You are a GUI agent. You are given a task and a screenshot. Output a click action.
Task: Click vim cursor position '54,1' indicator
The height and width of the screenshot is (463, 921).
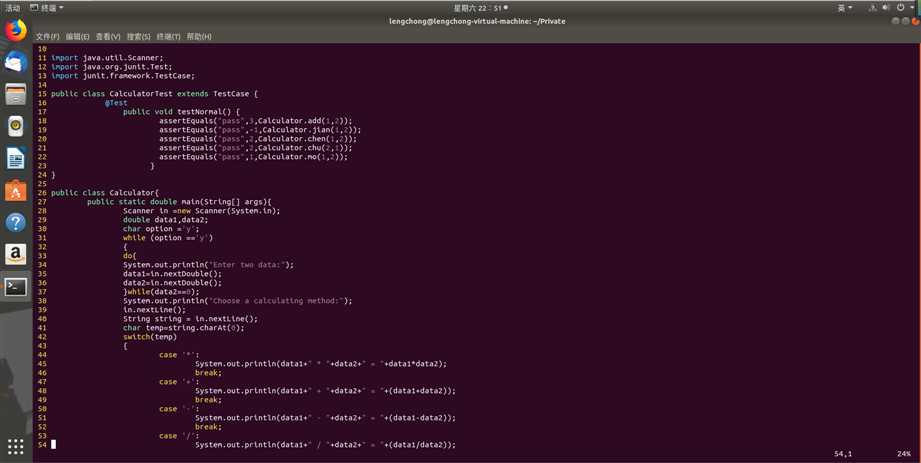tap(843, 454)
